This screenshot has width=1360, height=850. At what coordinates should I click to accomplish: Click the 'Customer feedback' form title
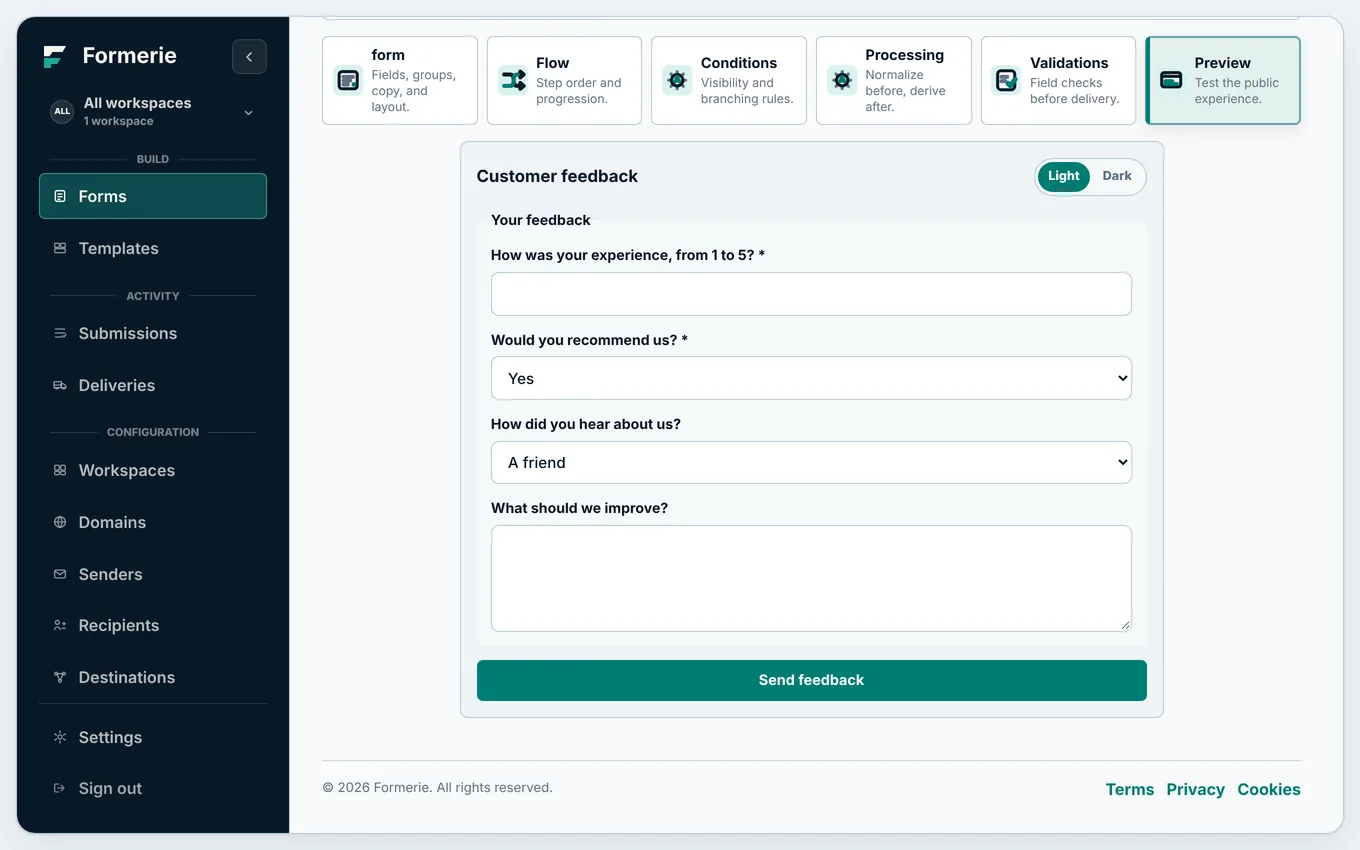click(557, 176)
